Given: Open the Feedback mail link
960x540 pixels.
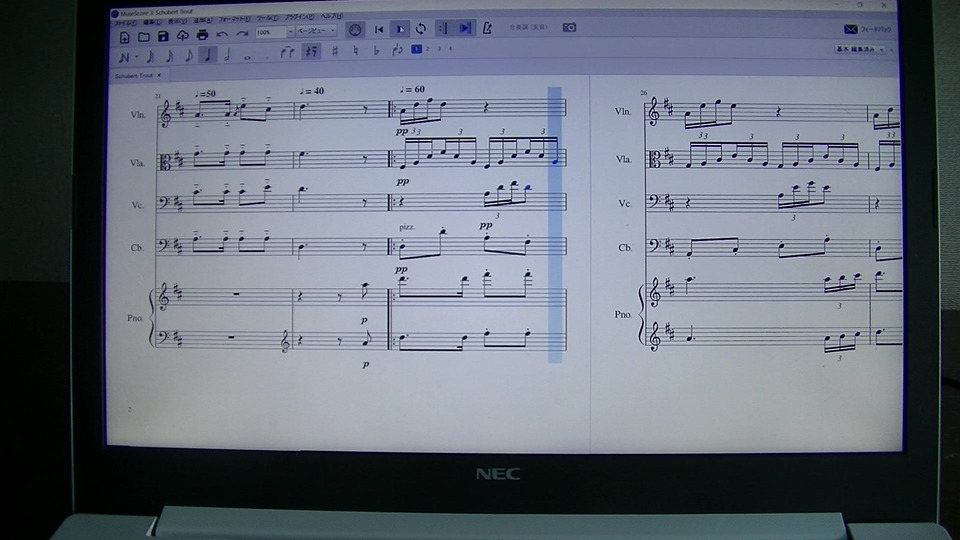Looking at the screenshot, I should coord(867,29).
